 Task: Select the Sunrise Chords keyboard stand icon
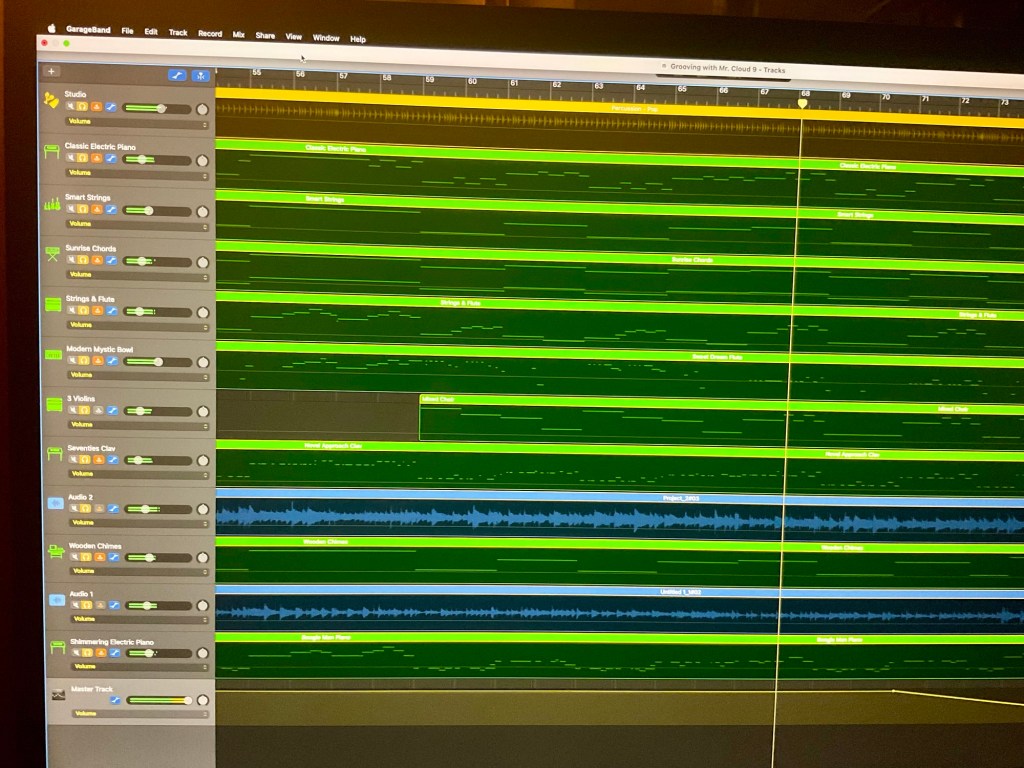tap(52, 254)
